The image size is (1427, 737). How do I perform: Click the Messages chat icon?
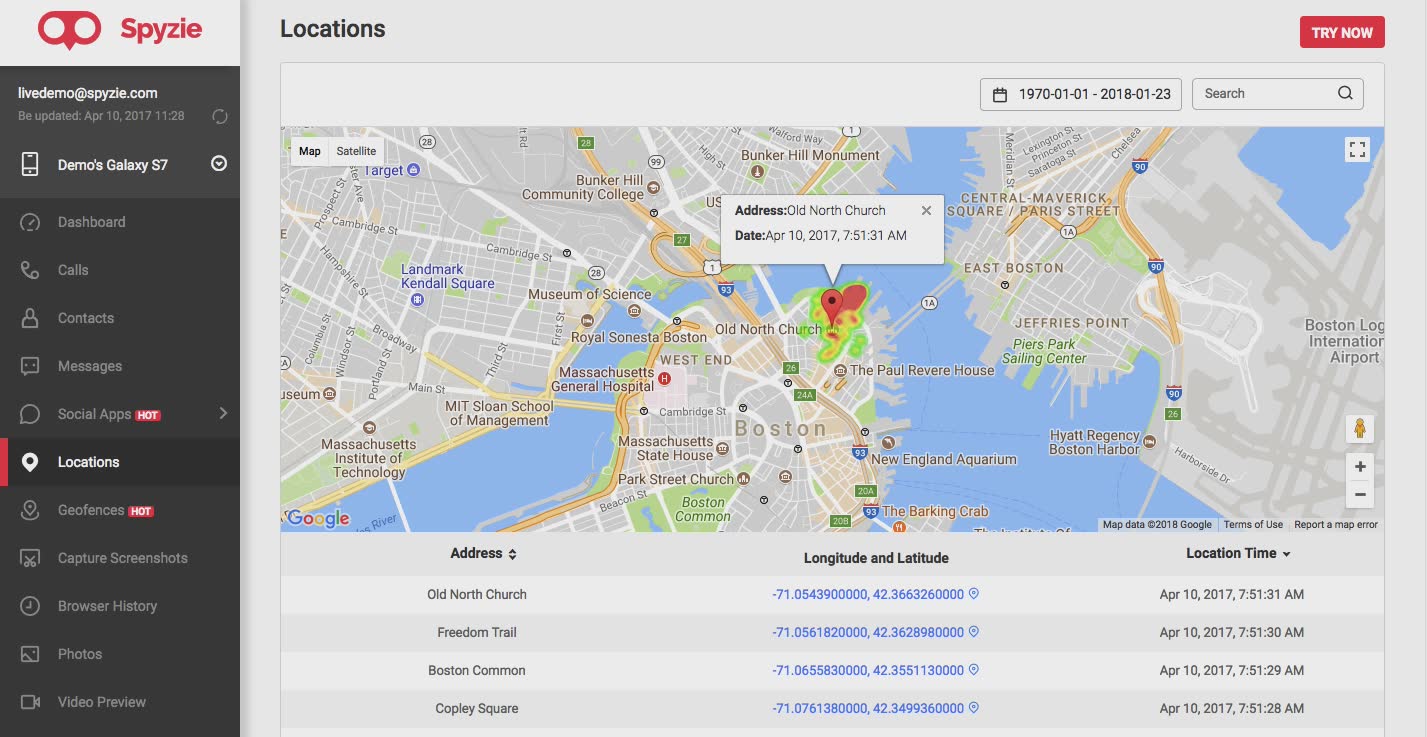point(30,366)
